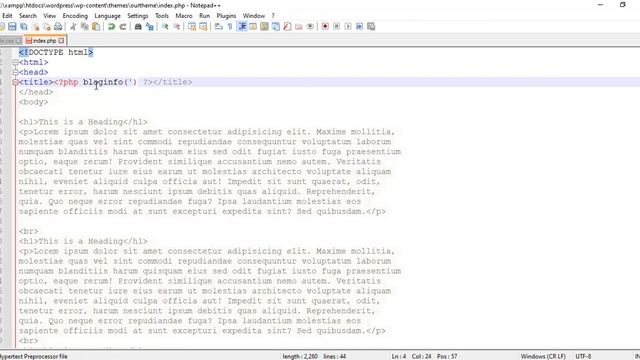Open the User Defined Language icon
Viewport: 640px width, 360px height.
point(253,27)
